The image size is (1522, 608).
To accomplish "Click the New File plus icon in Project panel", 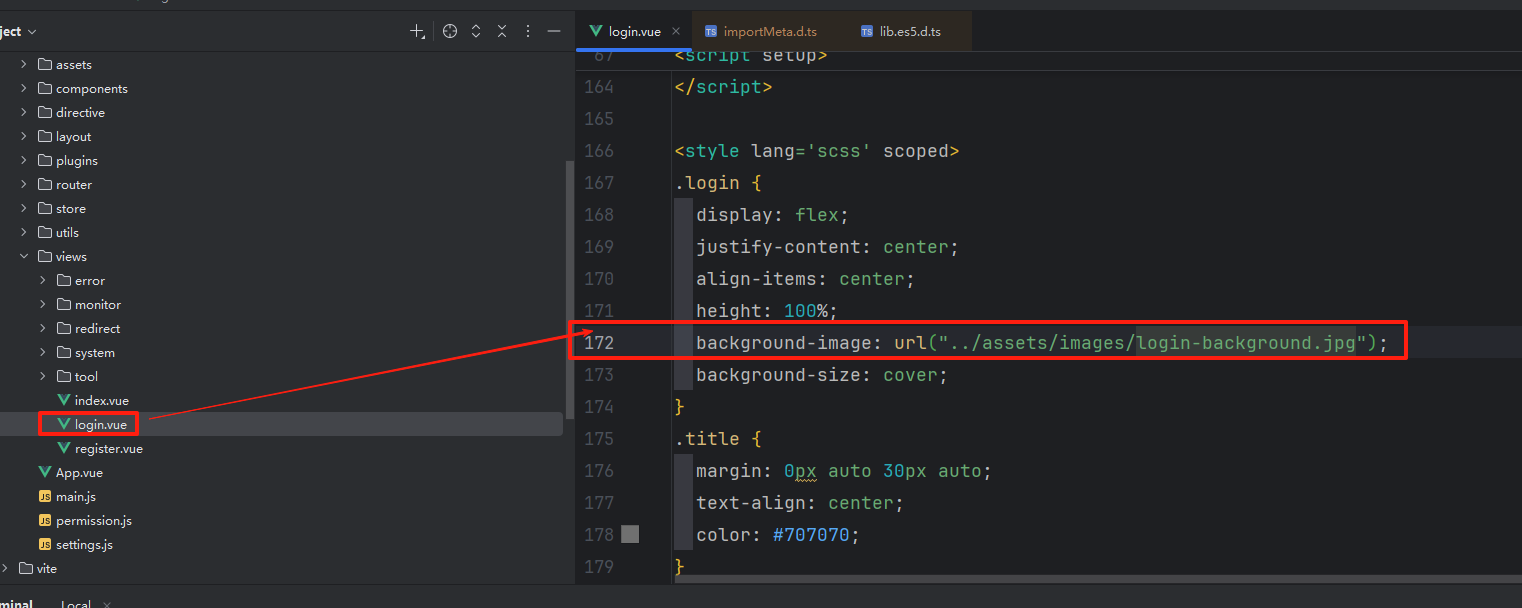I will (418, 31).
